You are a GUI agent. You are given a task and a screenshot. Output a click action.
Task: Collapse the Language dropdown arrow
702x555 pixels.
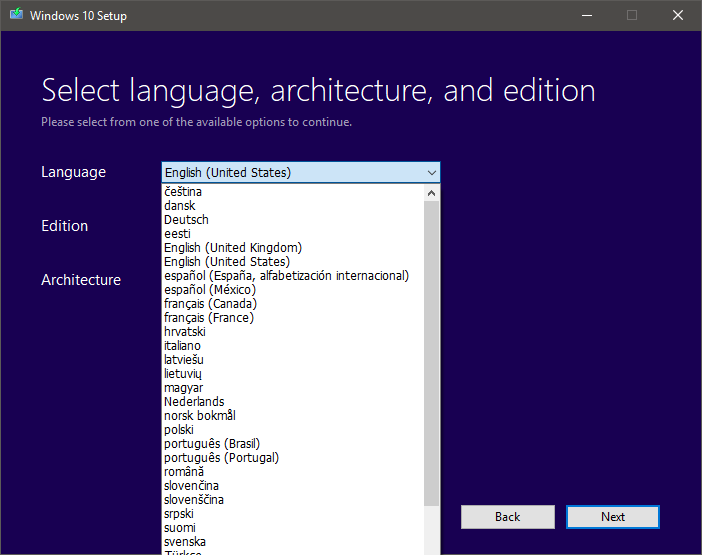[x=432, y=173]
